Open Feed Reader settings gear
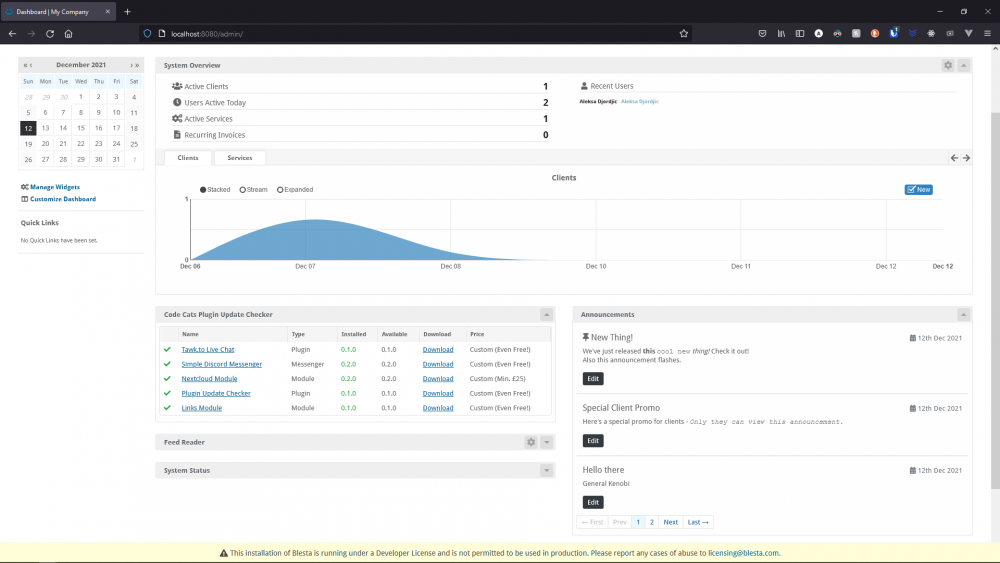The width and height of the screenshot is (1000, 563). pos(531,442)
